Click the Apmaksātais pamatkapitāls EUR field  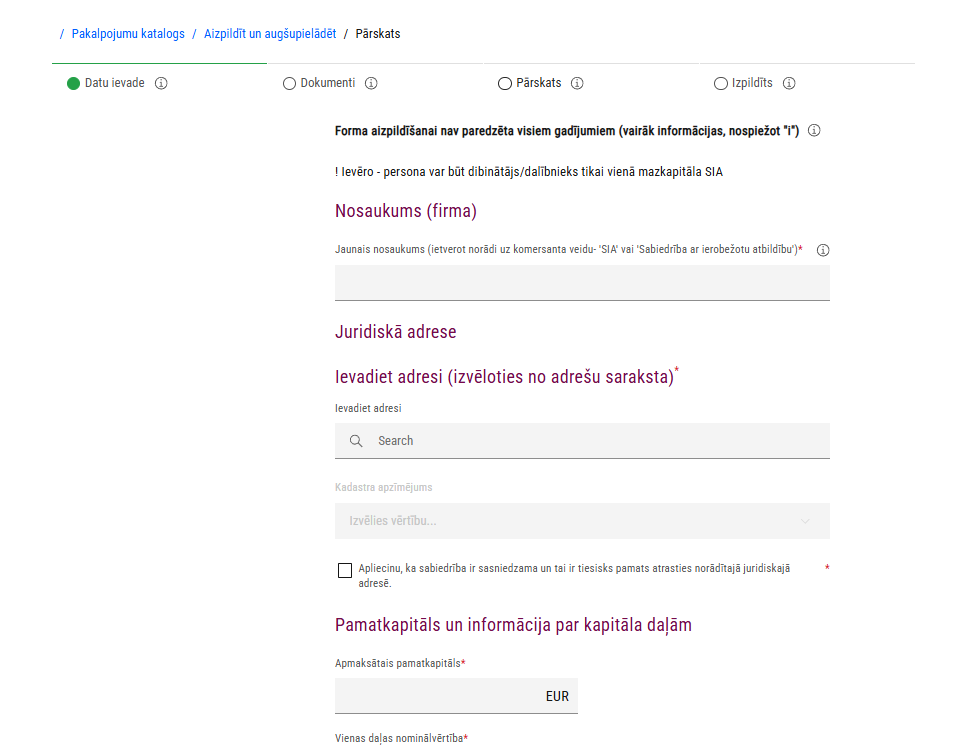(440, 696)
